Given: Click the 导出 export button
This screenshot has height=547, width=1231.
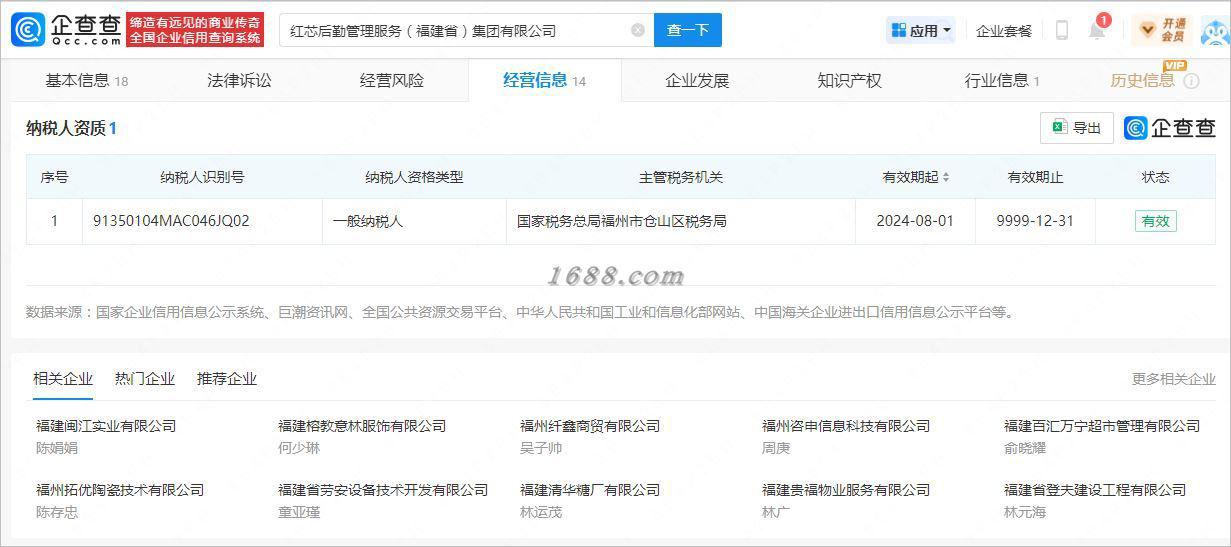Looking at the screenshot, I should pos(1077,128).
